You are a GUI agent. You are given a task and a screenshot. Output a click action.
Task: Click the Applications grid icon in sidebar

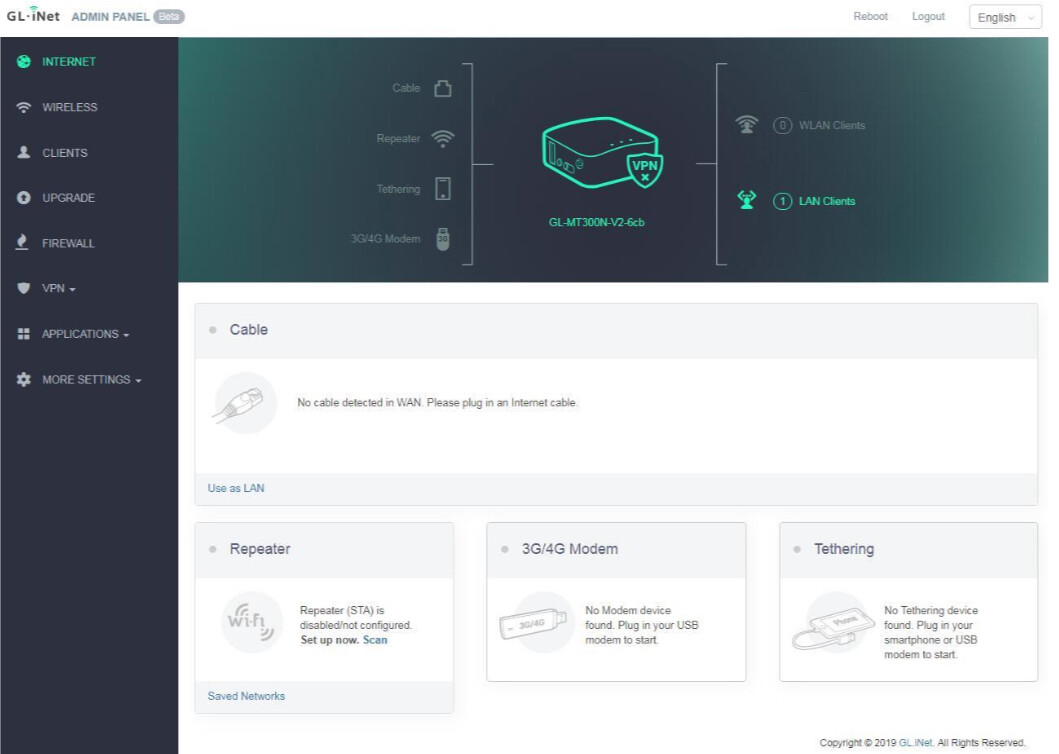[x=24, y=334]
